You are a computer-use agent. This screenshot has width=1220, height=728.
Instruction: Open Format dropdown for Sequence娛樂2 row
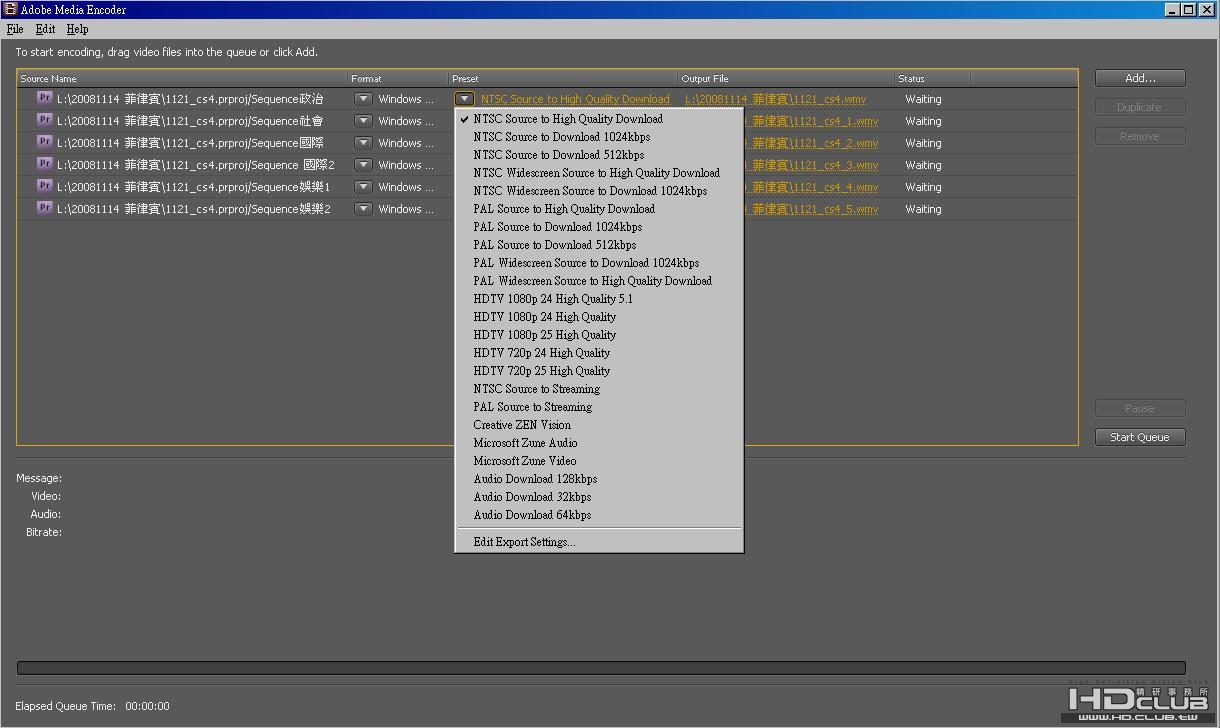363,209
